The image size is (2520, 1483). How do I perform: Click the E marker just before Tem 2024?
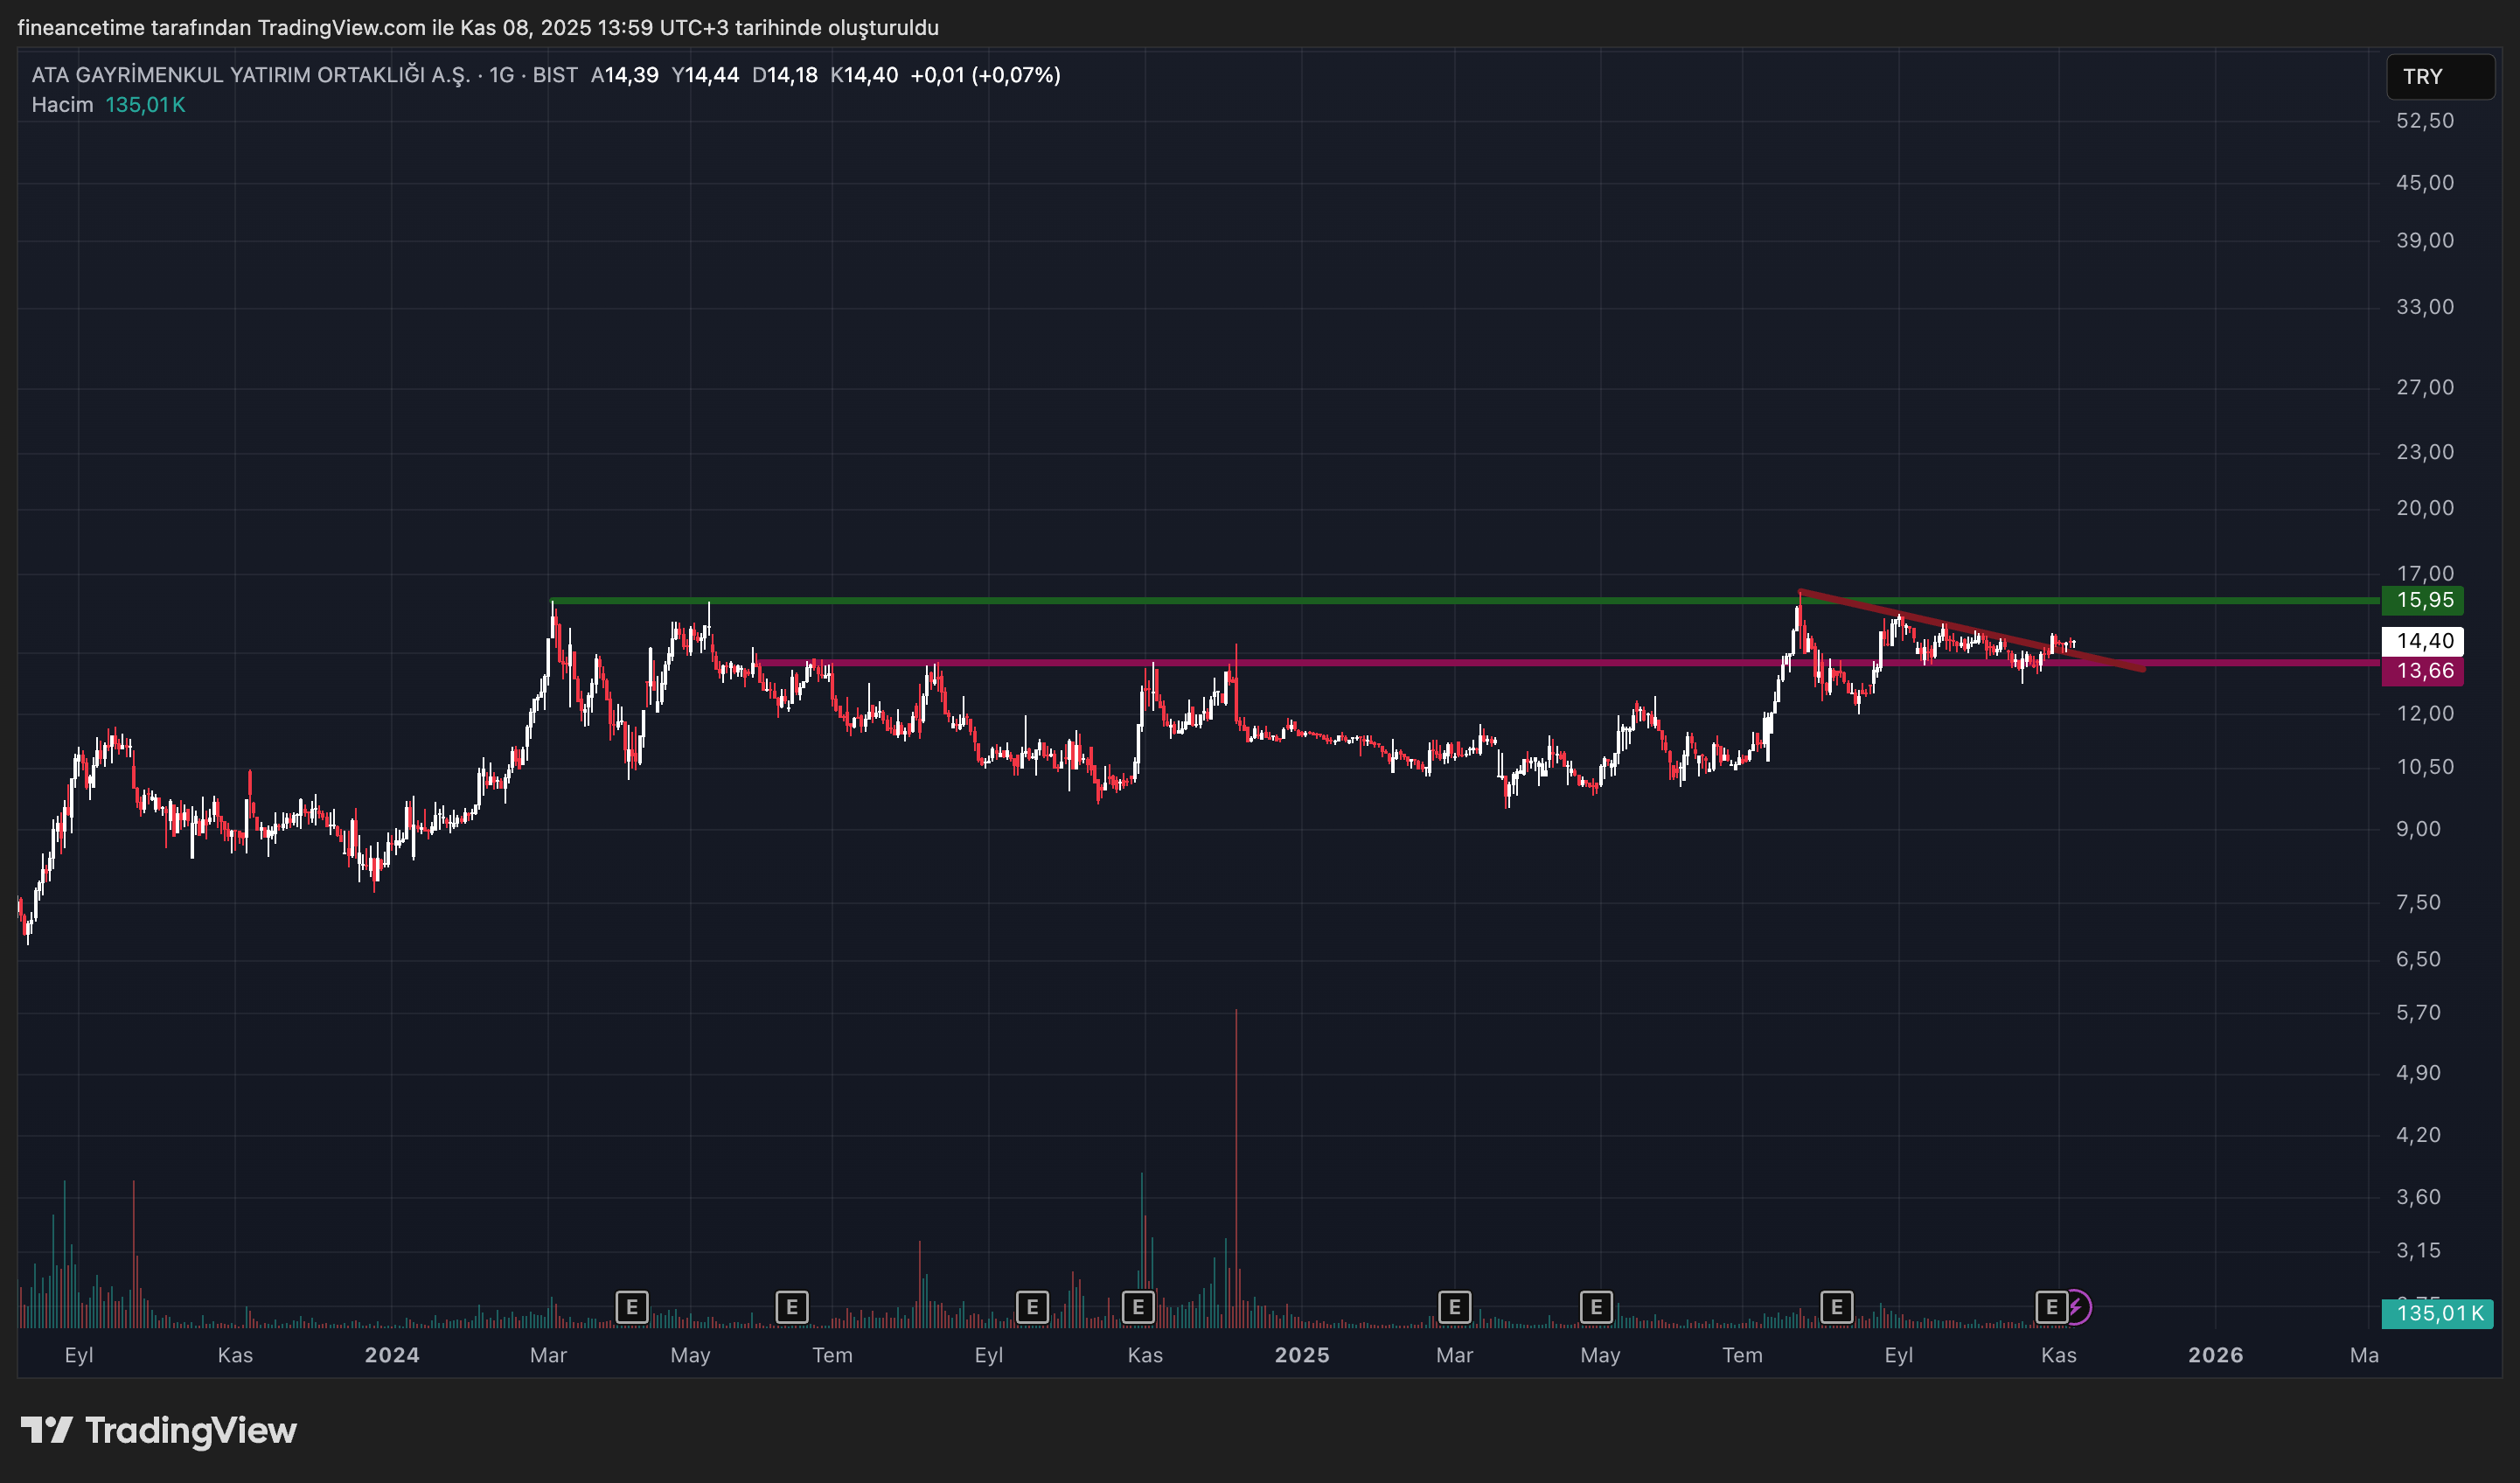(x=792, y=1307)
